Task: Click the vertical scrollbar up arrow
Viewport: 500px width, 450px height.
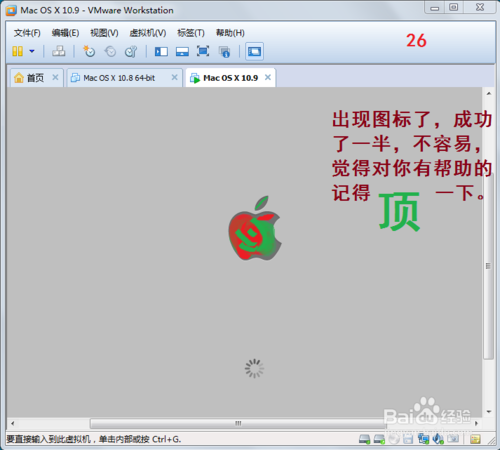Action: (x=488, y=94)
